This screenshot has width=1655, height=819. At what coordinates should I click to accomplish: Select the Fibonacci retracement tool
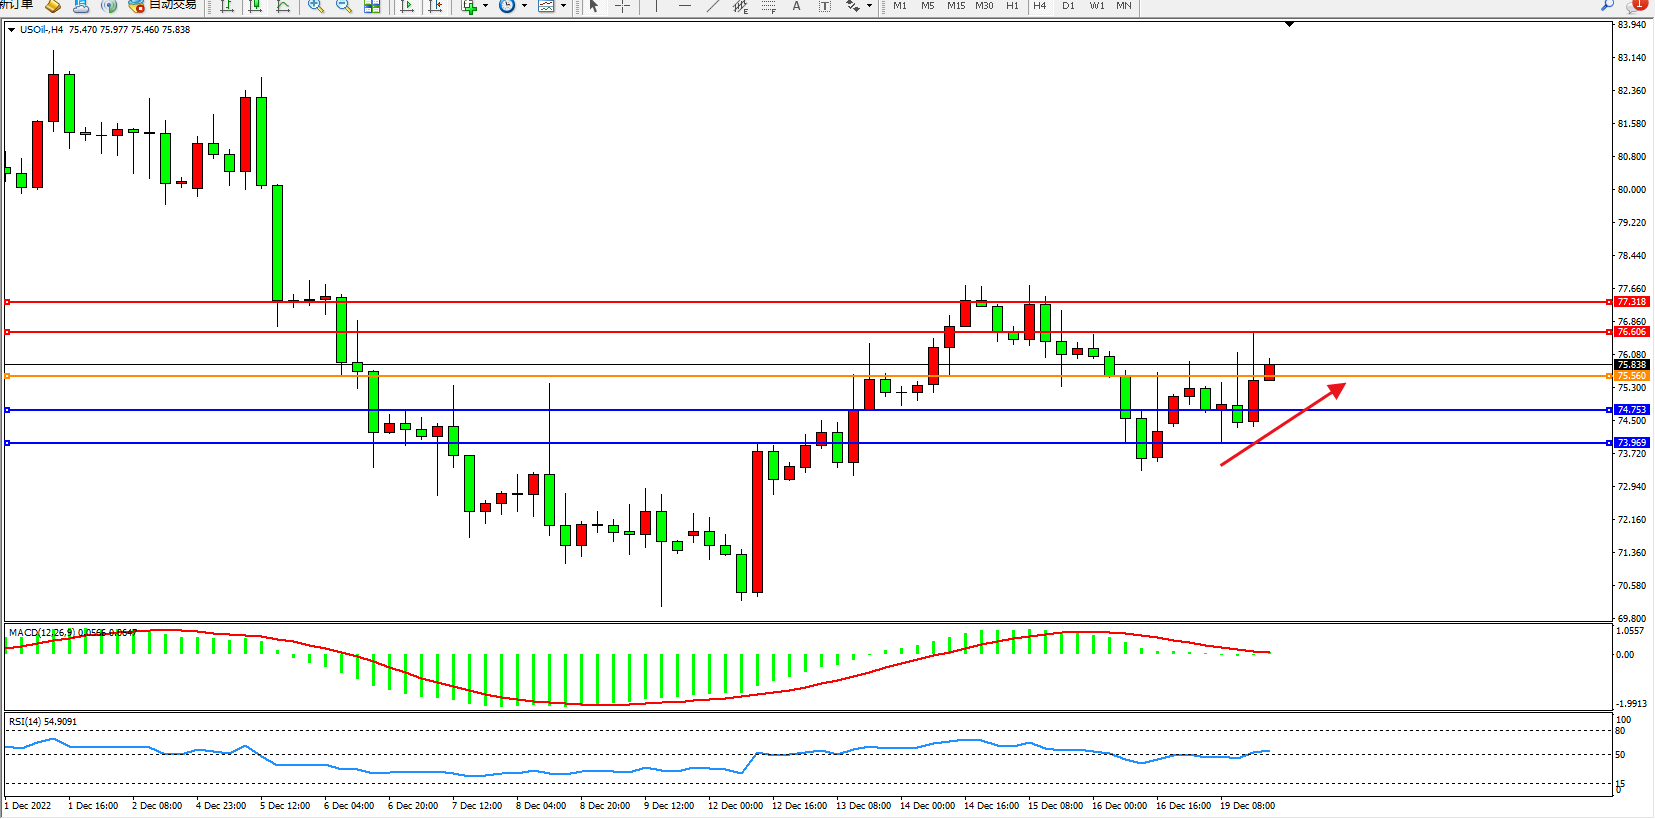click(768, 6)
